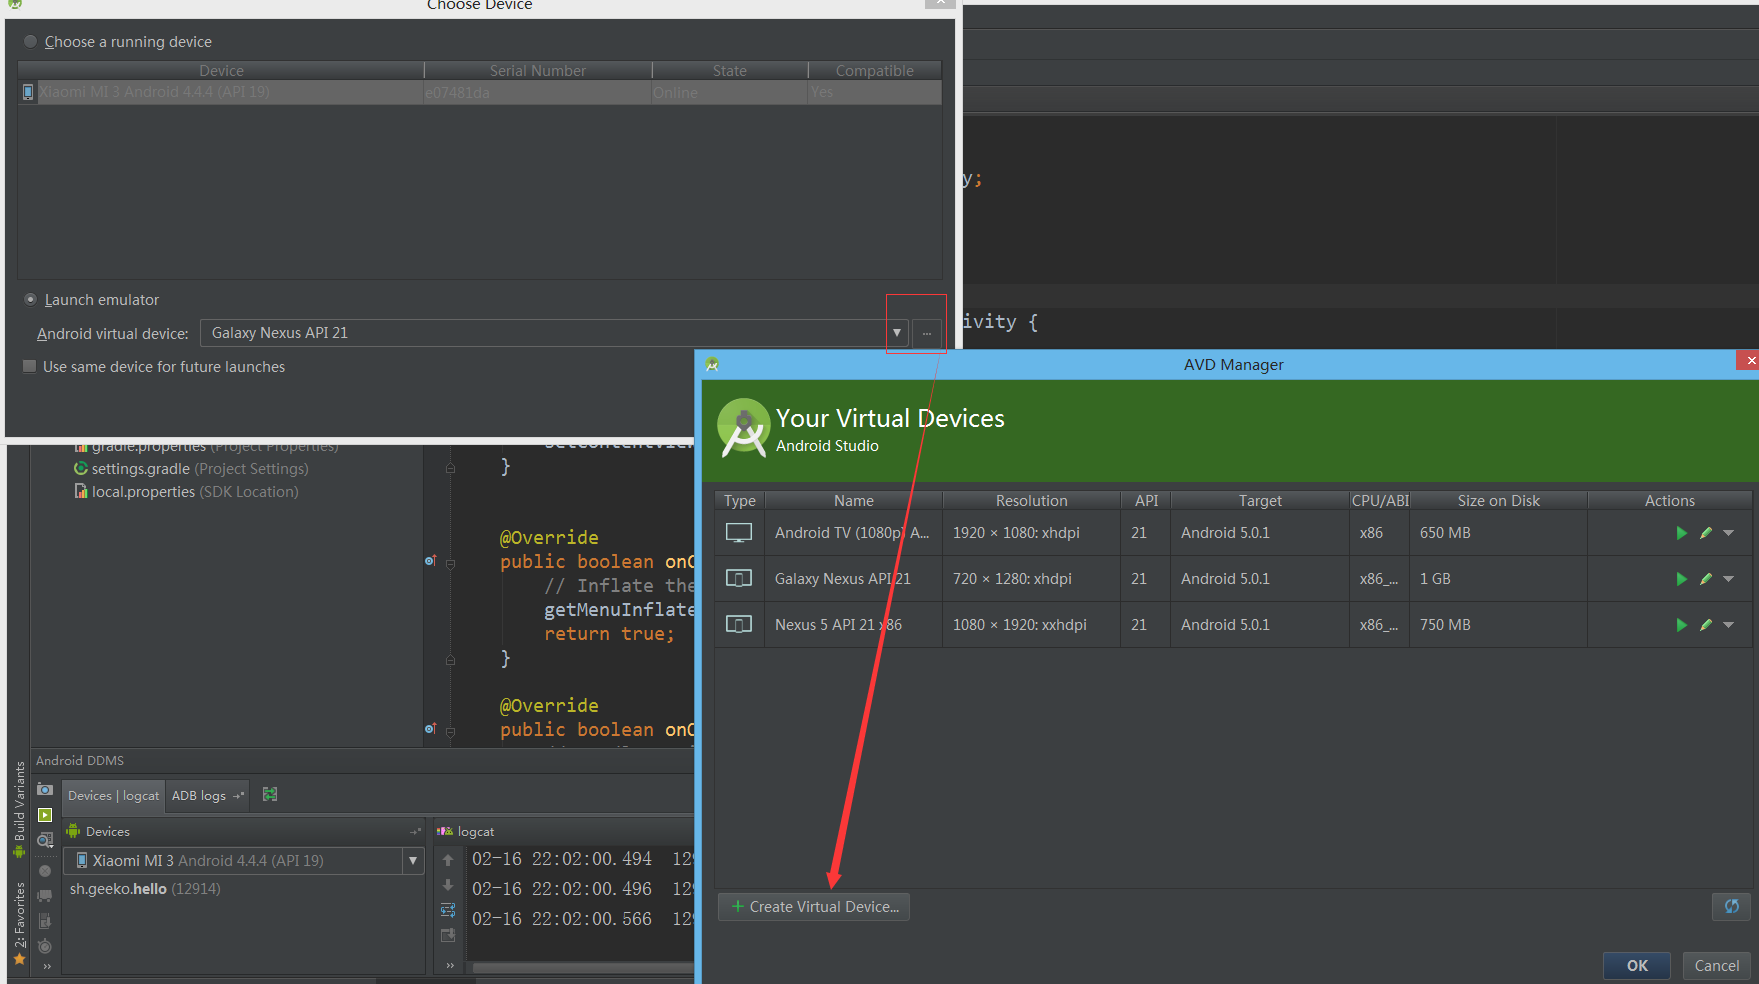Open more actions for Android TV AVD
Screen dimensions: 1759x984
[1729, 533]
